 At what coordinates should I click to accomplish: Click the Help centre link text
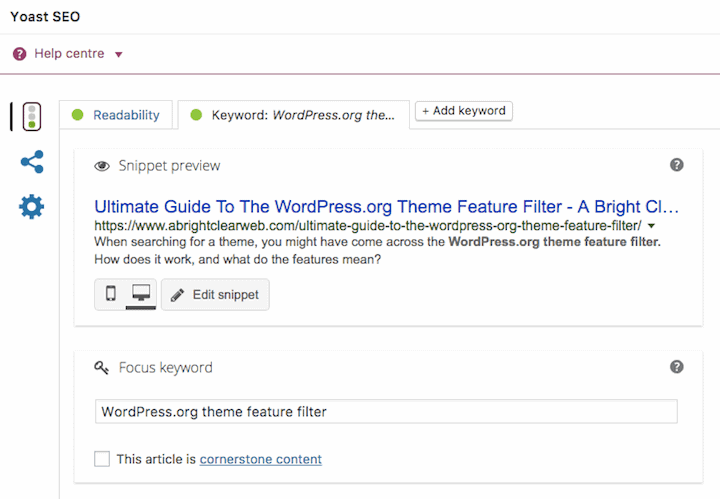69,54
